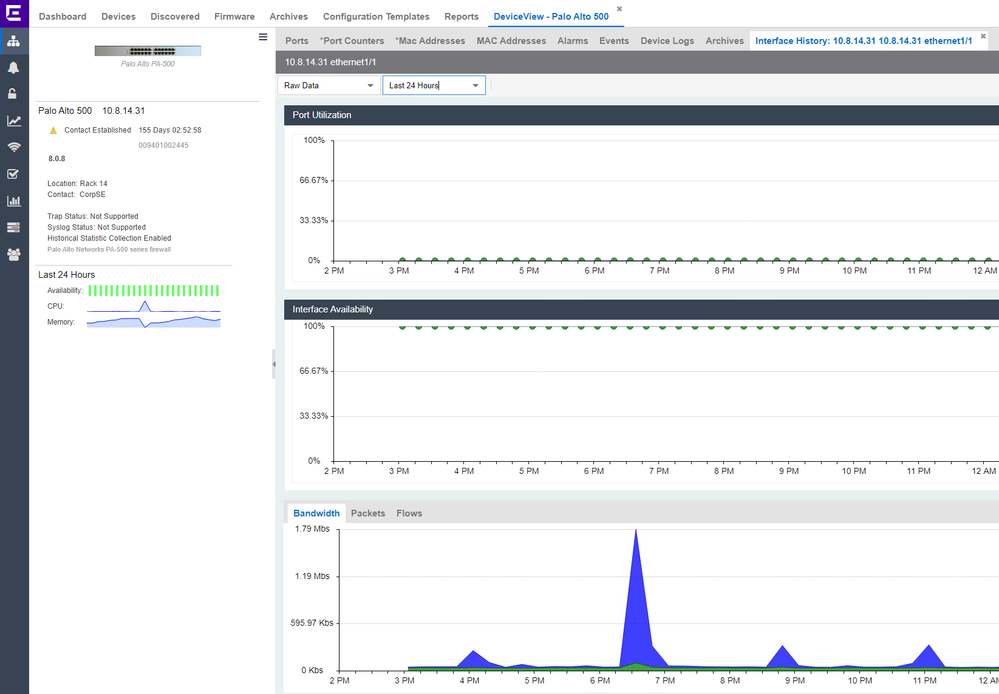Click the serial number 009401002445
The height and width of the screenshot is (694, 999).
click(163, 145)
